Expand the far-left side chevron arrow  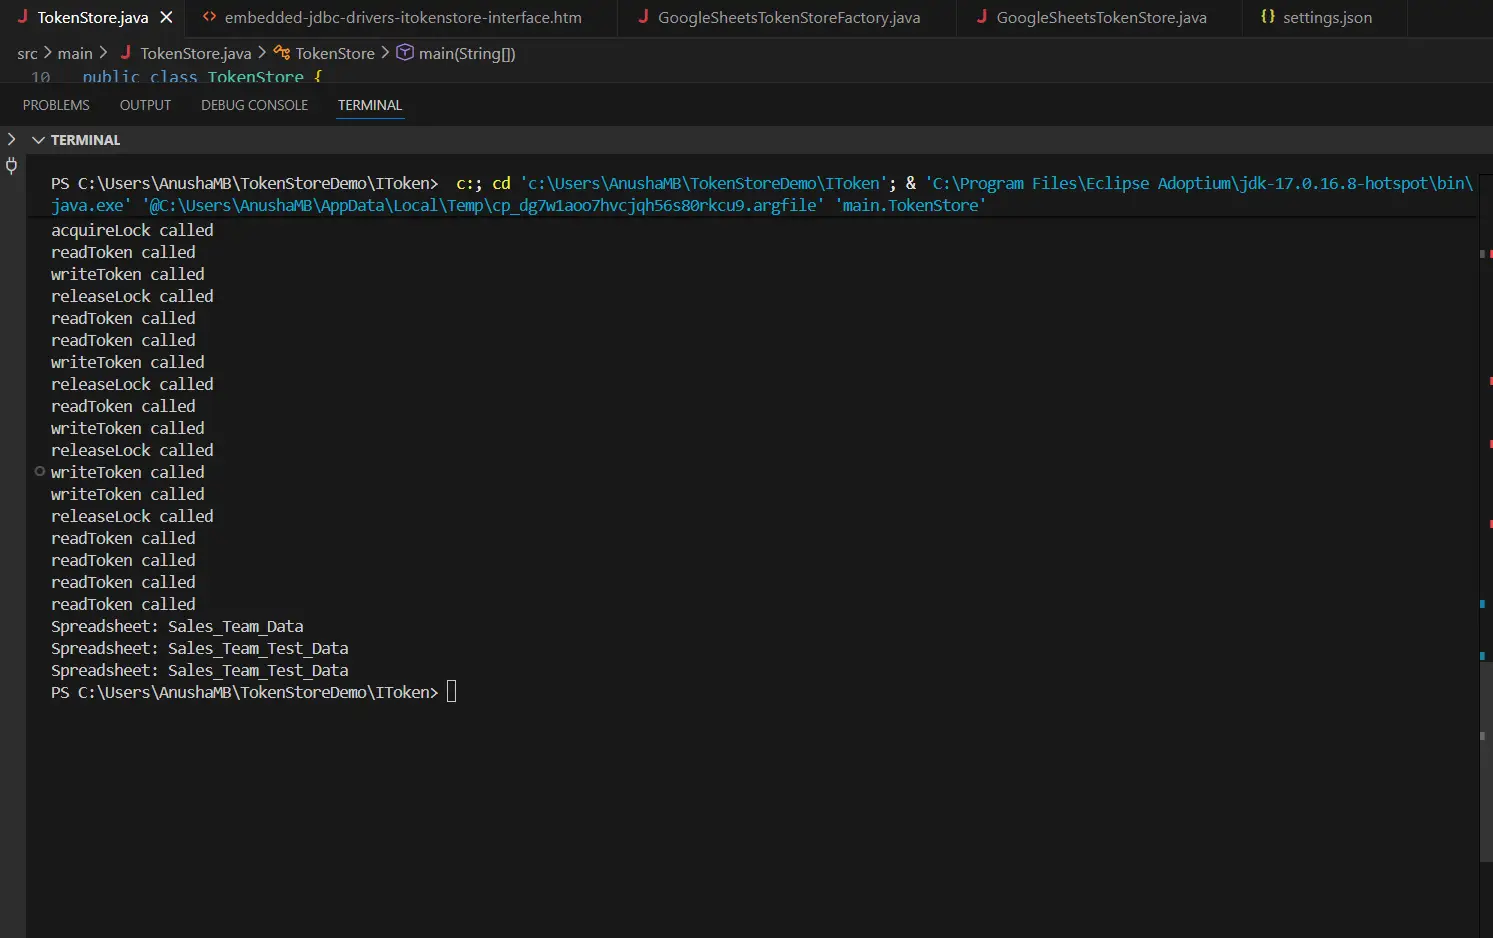(x=11, y=140)
